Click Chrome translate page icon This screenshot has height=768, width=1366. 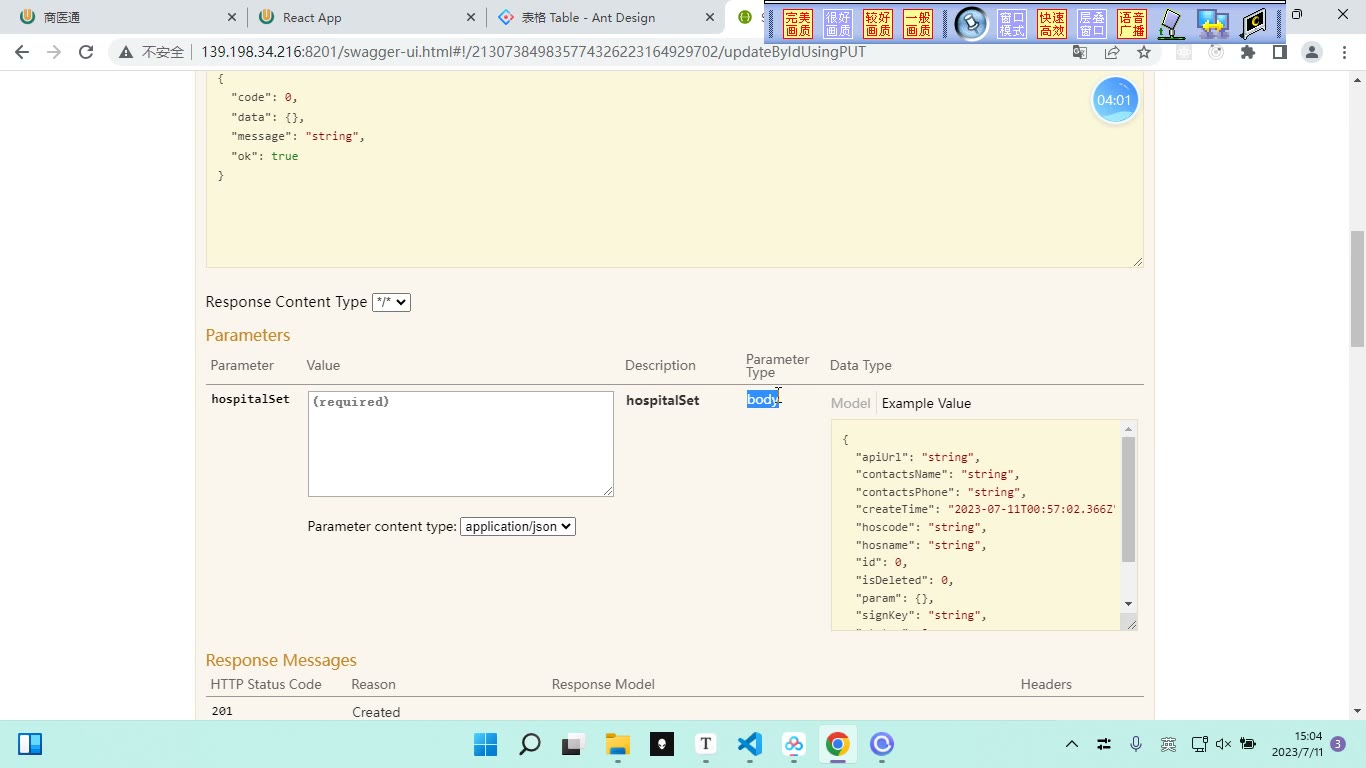point(1080,52)
